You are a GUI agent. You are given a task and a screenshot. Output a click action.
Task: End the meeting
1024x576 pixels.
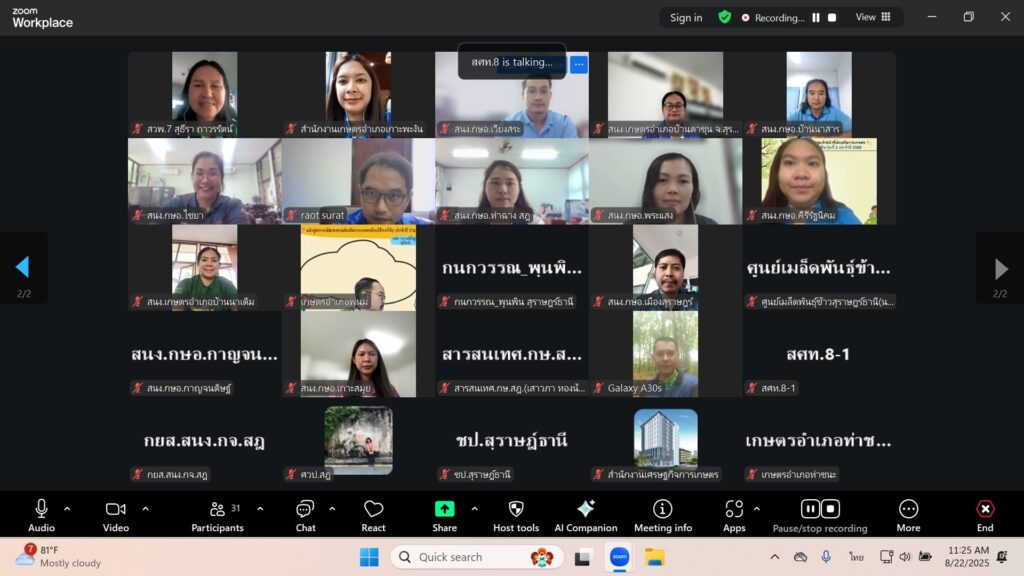pos(985,514)
